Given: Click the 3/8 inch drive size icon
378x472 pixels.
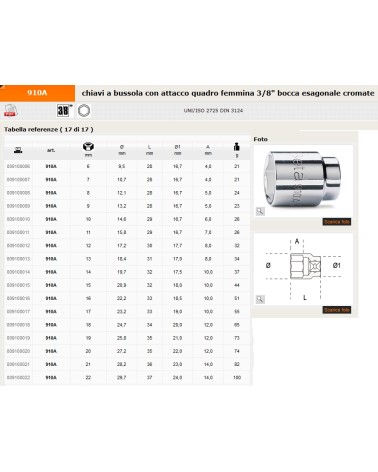Looking at the screenshot, I should click(64, 110).
